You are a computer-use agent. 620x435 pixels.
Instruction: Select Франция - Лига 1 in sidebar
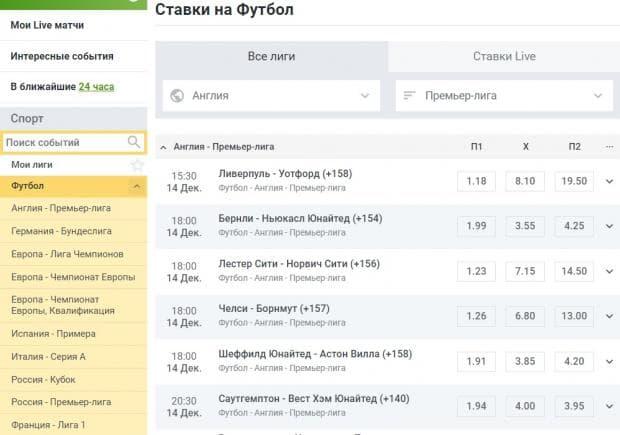pyautogui.click(x=74, y=425)
